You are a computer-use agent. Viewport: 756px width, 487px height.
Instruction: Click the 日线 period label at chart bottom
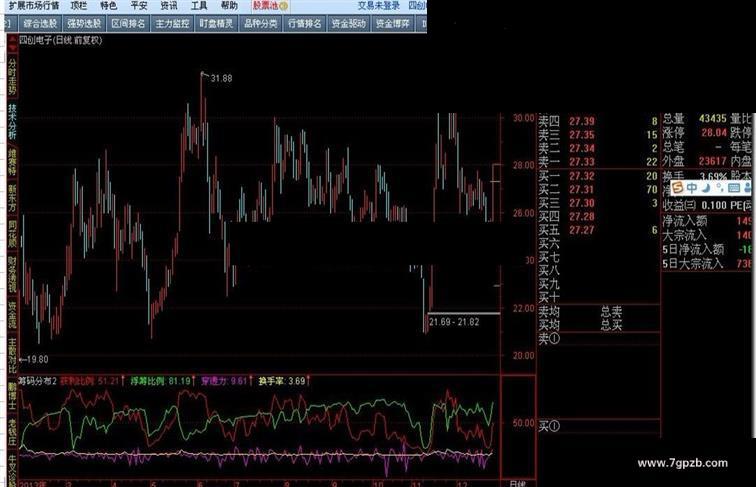(x=517, y=483)
